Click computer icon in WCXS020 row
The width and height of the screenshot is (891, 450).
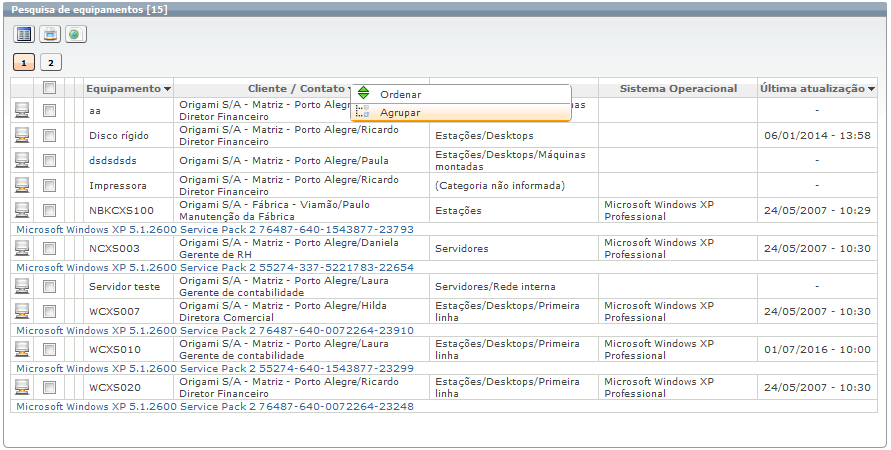(x=22, y=388)
